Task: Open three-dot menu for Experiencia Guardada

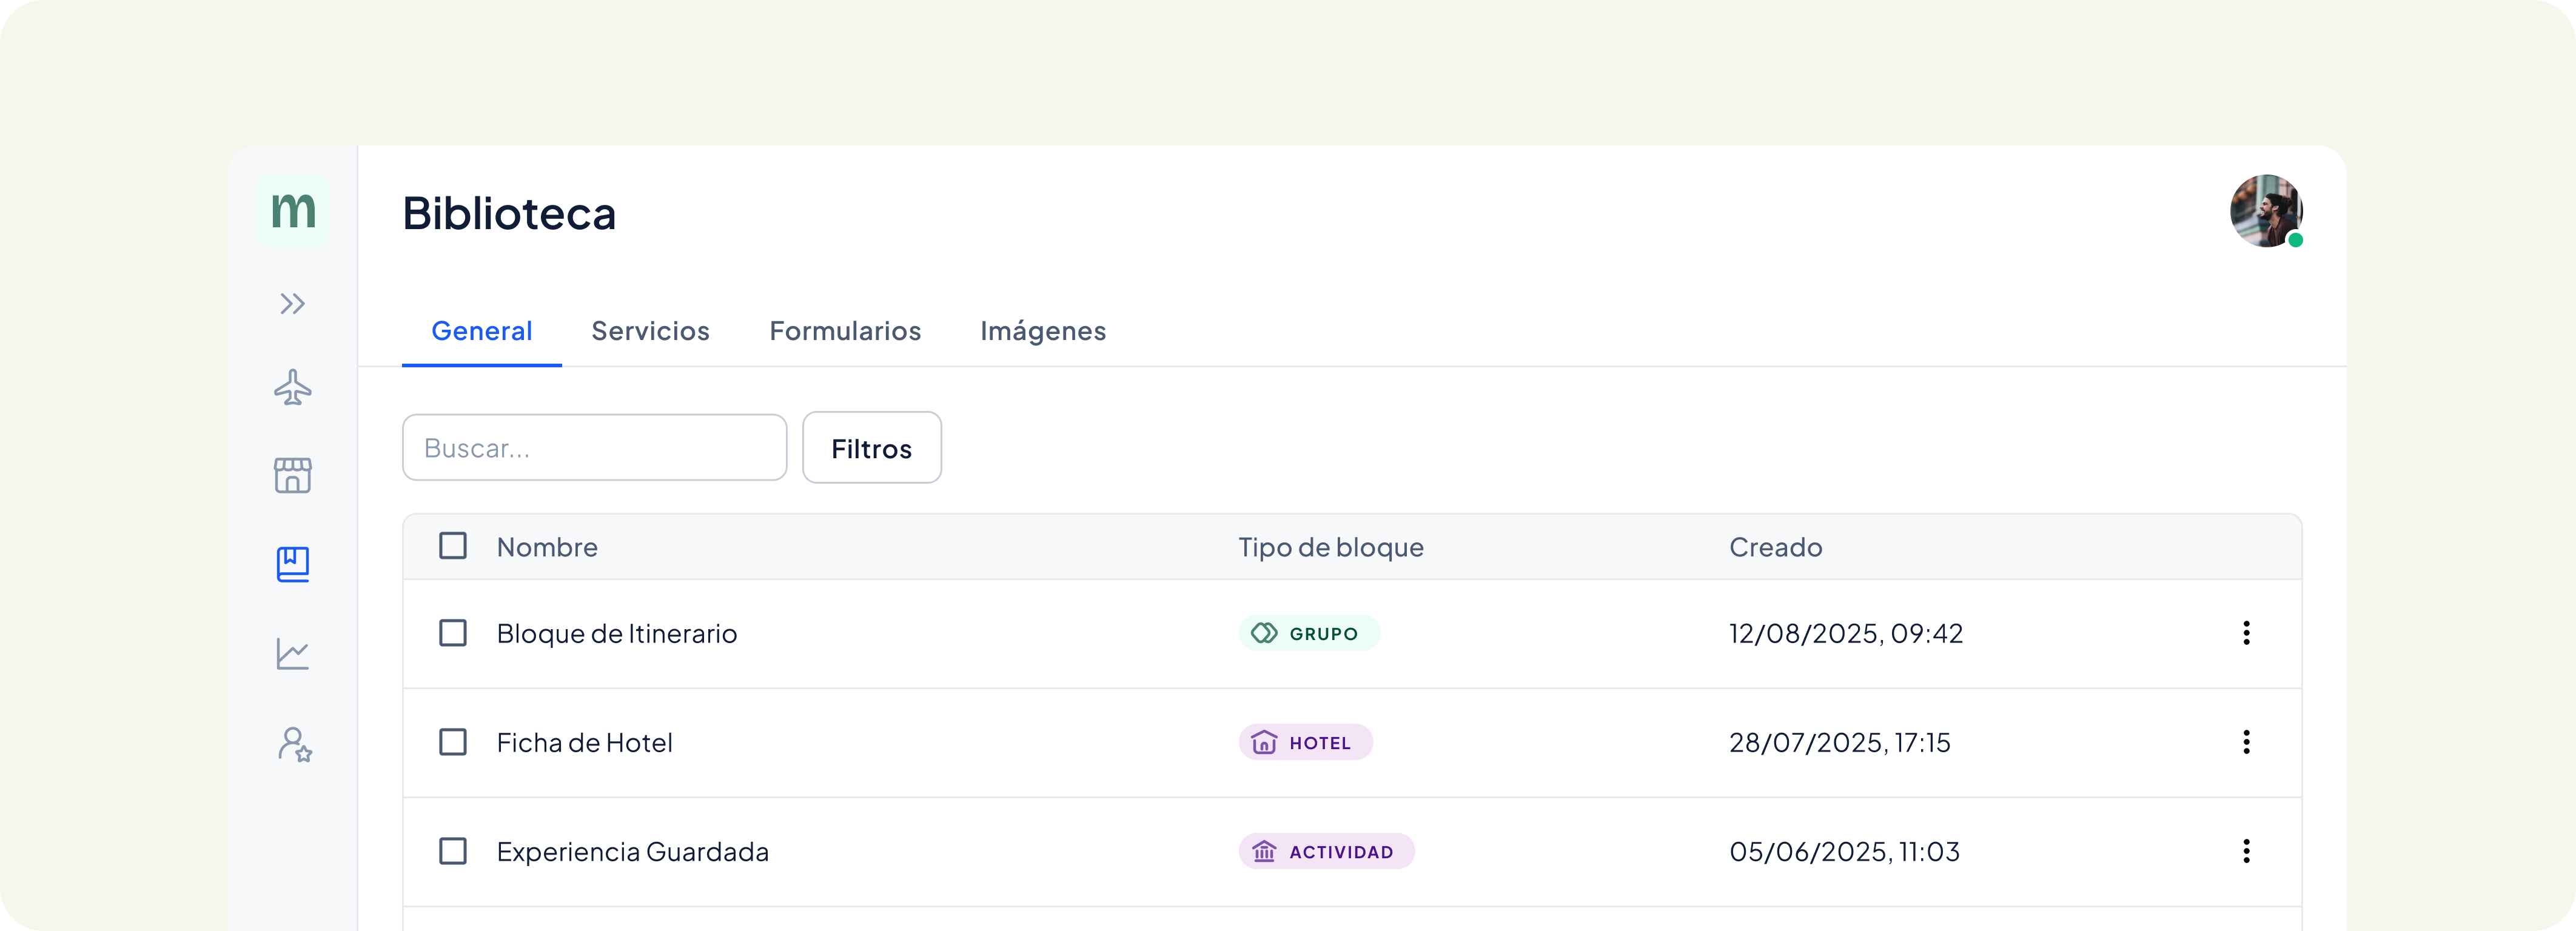Action: tap(2246, 851)
